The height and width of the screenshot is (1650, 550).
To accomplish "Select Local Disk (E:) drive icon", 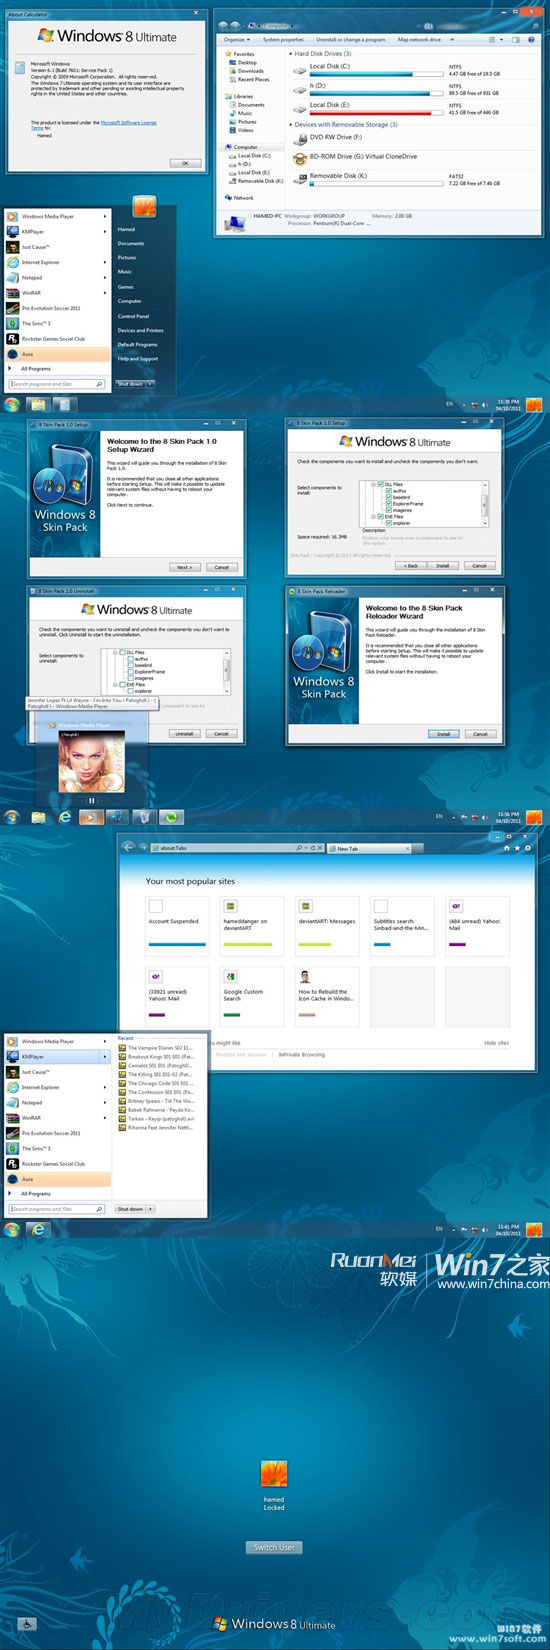I will click(x=300, y=109).
